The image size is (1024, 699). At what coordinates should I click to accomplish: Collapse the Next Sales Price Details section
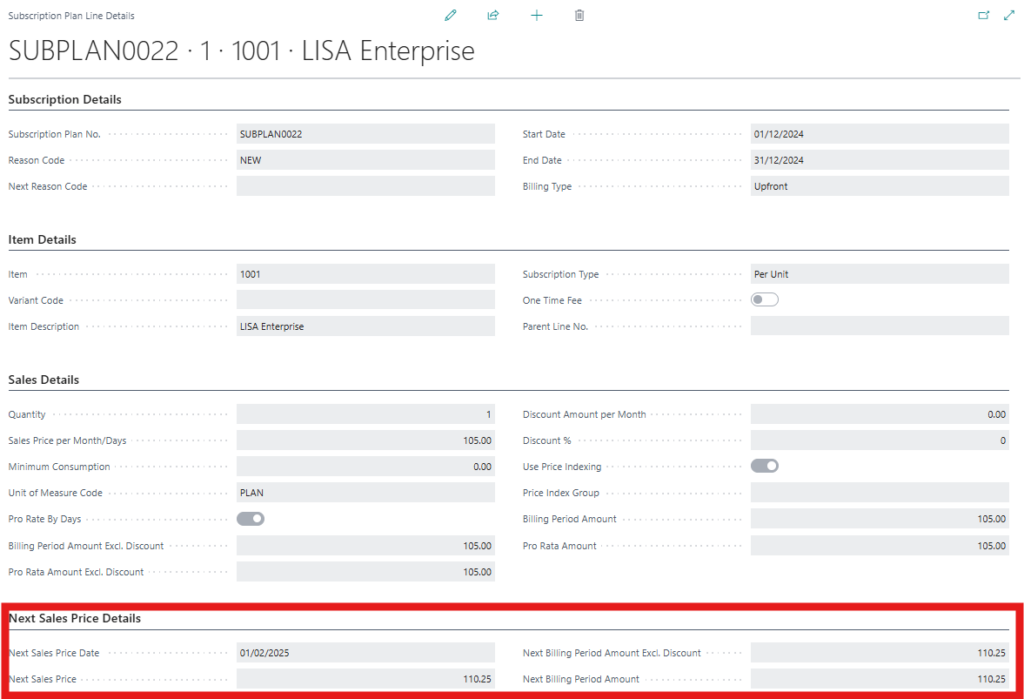coord(75,619)
